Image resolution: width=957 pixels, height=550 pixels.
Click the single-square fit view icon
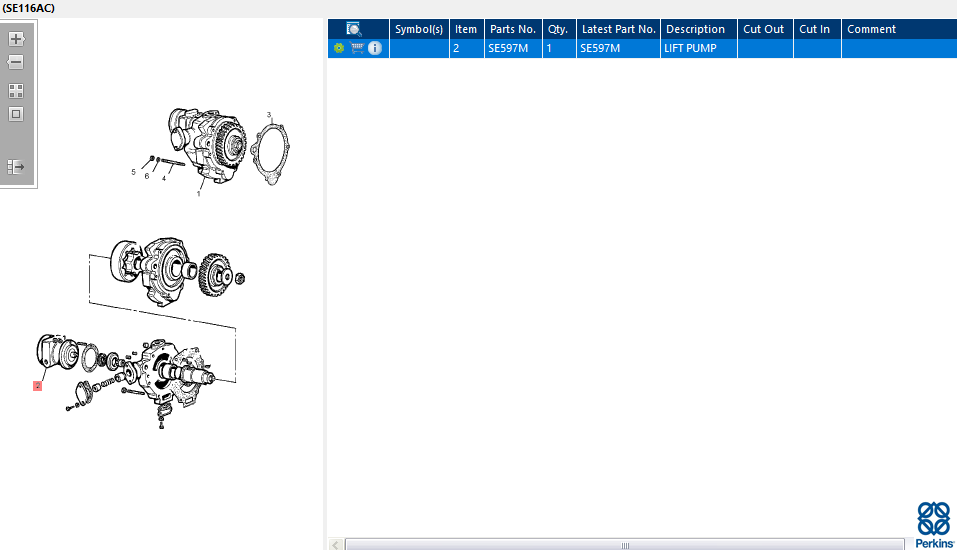(16, 114)
